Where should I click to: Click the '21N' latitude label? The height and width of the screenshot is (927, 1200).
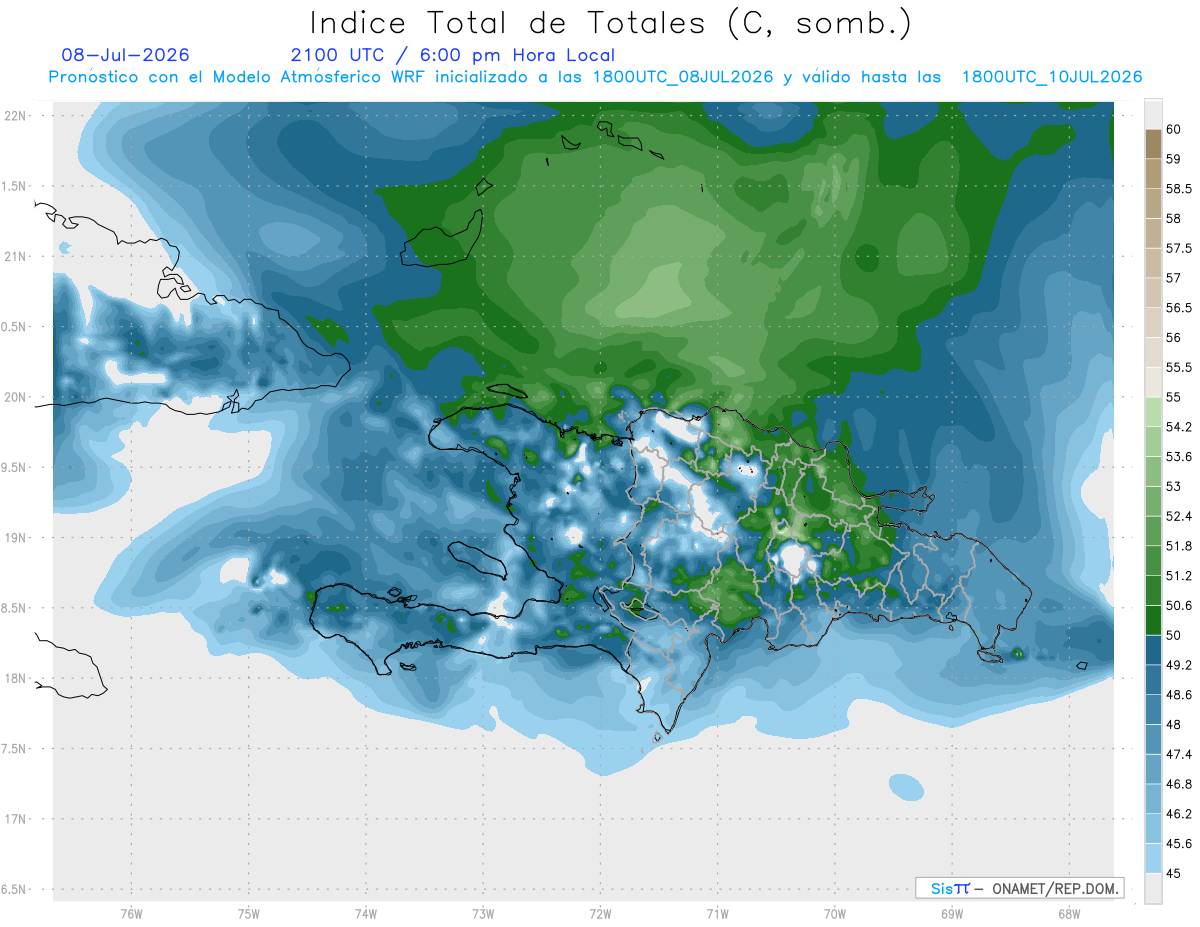coord(15,256)
